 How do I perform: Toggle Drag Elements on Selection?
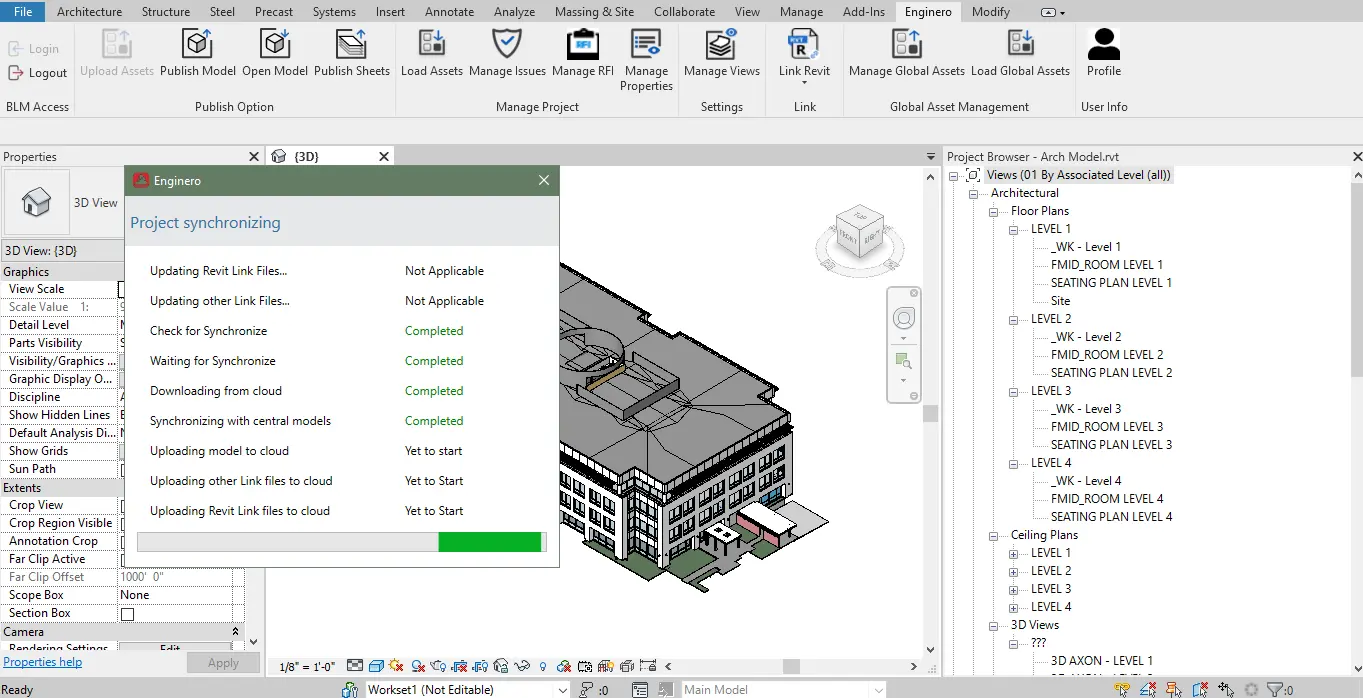(x=1226, y=689)
